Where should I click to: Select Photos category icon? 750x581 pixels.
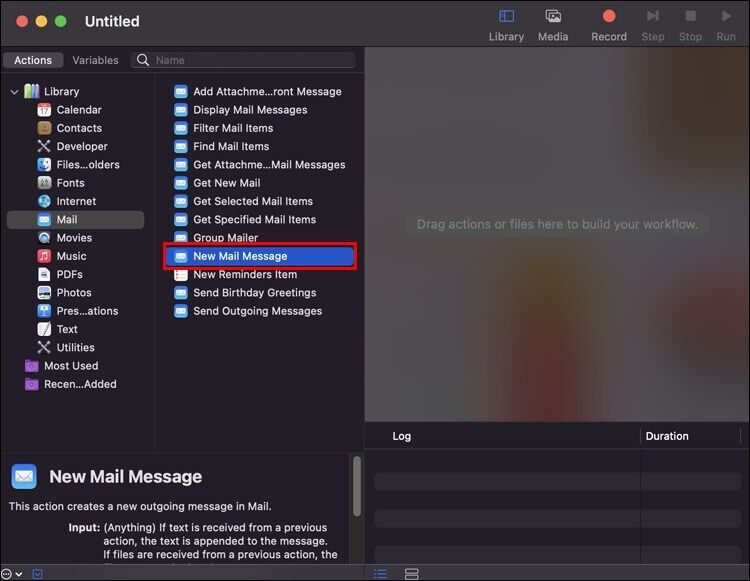pos(44,293)
